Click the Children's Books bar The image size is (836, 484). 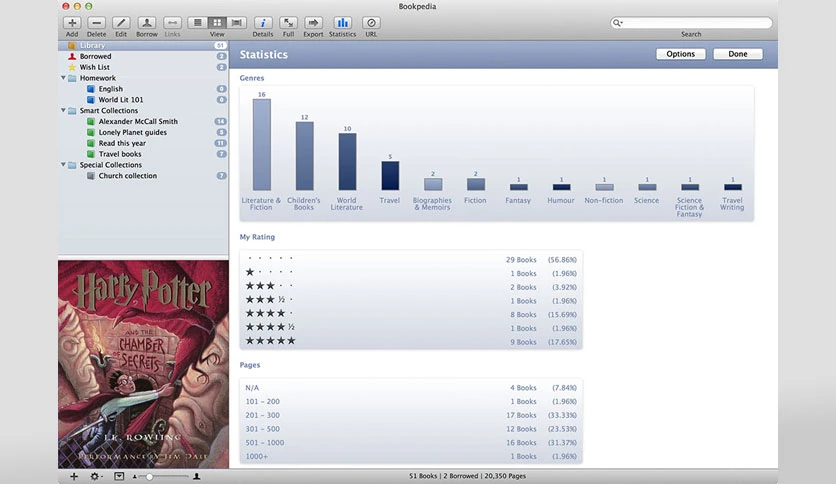(304, 156)
